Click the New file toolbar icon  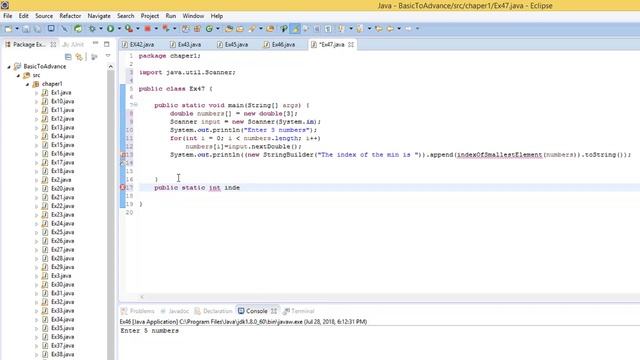[x=8, y=29]
